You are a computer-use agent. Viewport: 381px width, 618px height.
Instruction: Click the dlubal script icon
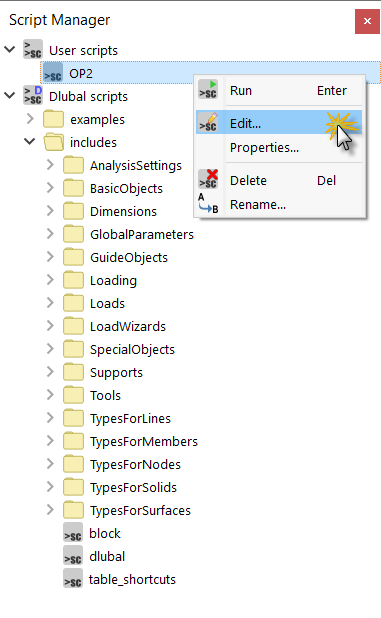tap(73, 555)
